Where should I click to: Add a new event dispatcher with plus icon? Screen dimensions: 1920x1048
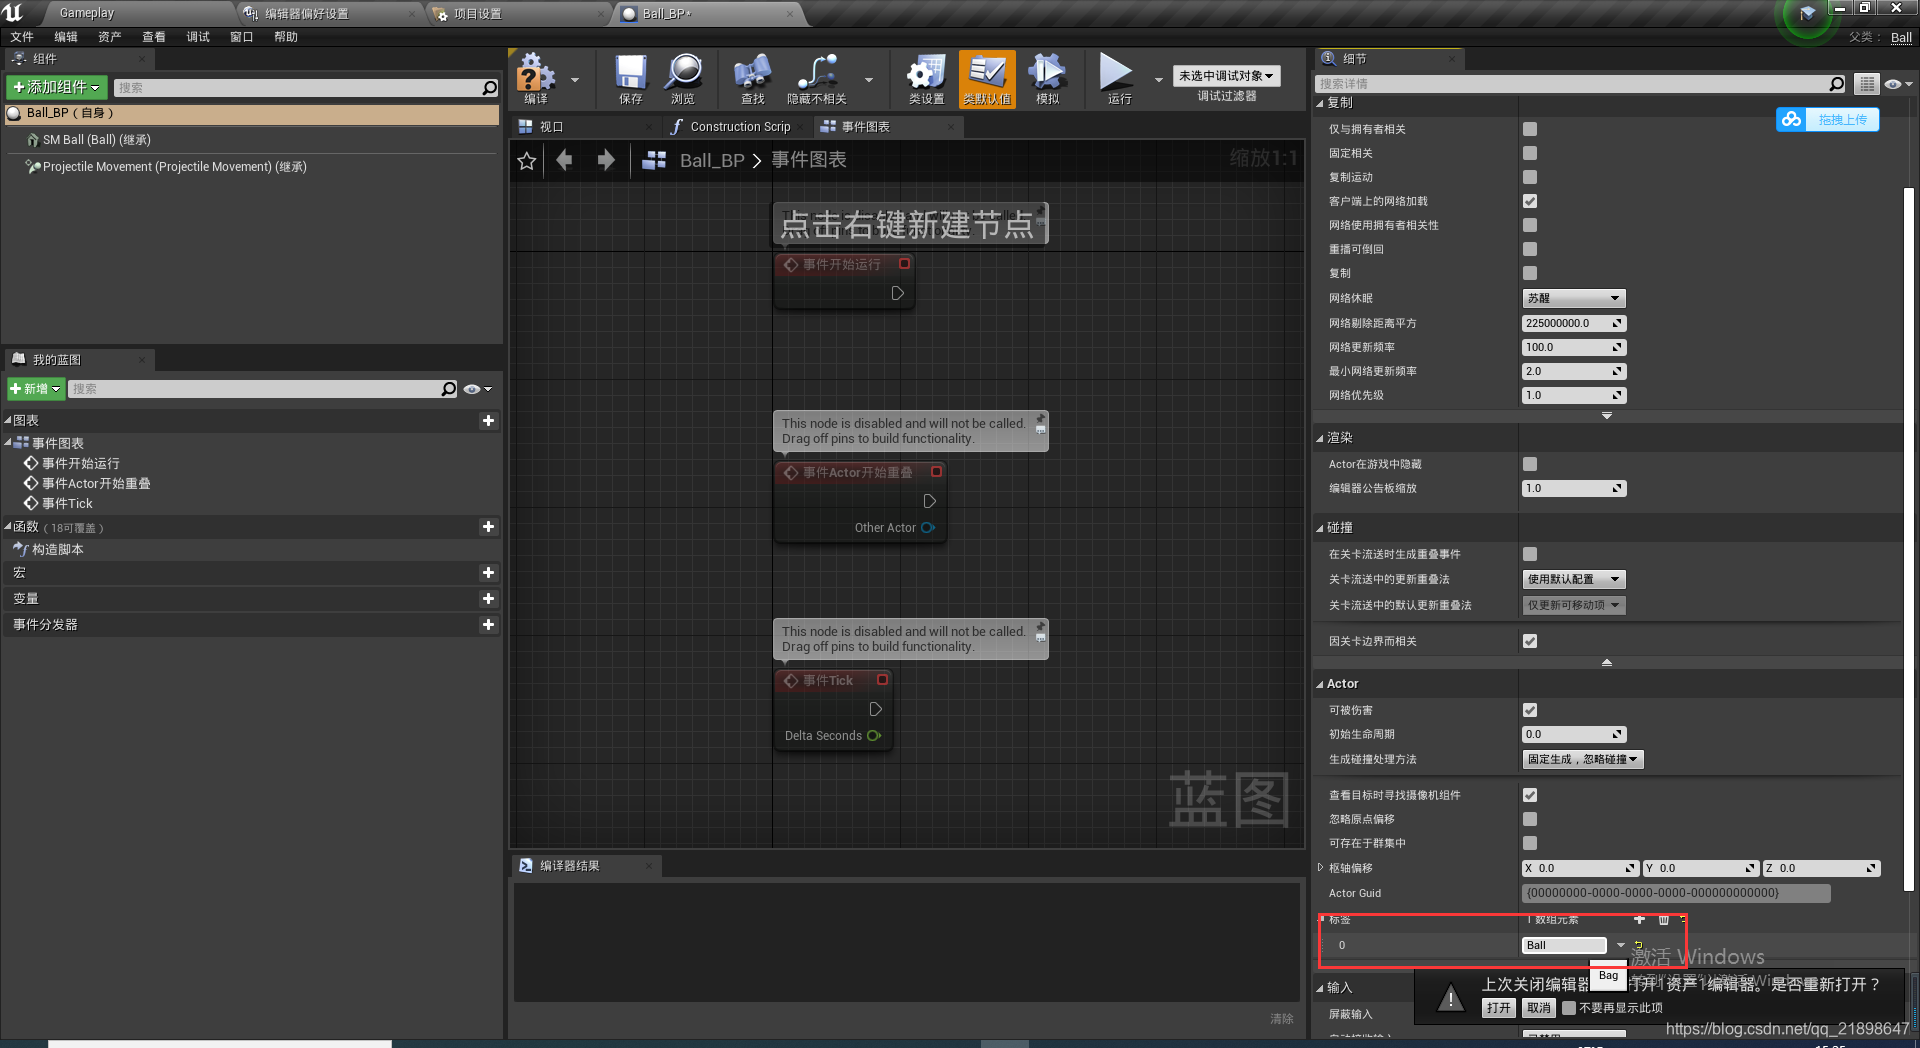tap(488, 625)
